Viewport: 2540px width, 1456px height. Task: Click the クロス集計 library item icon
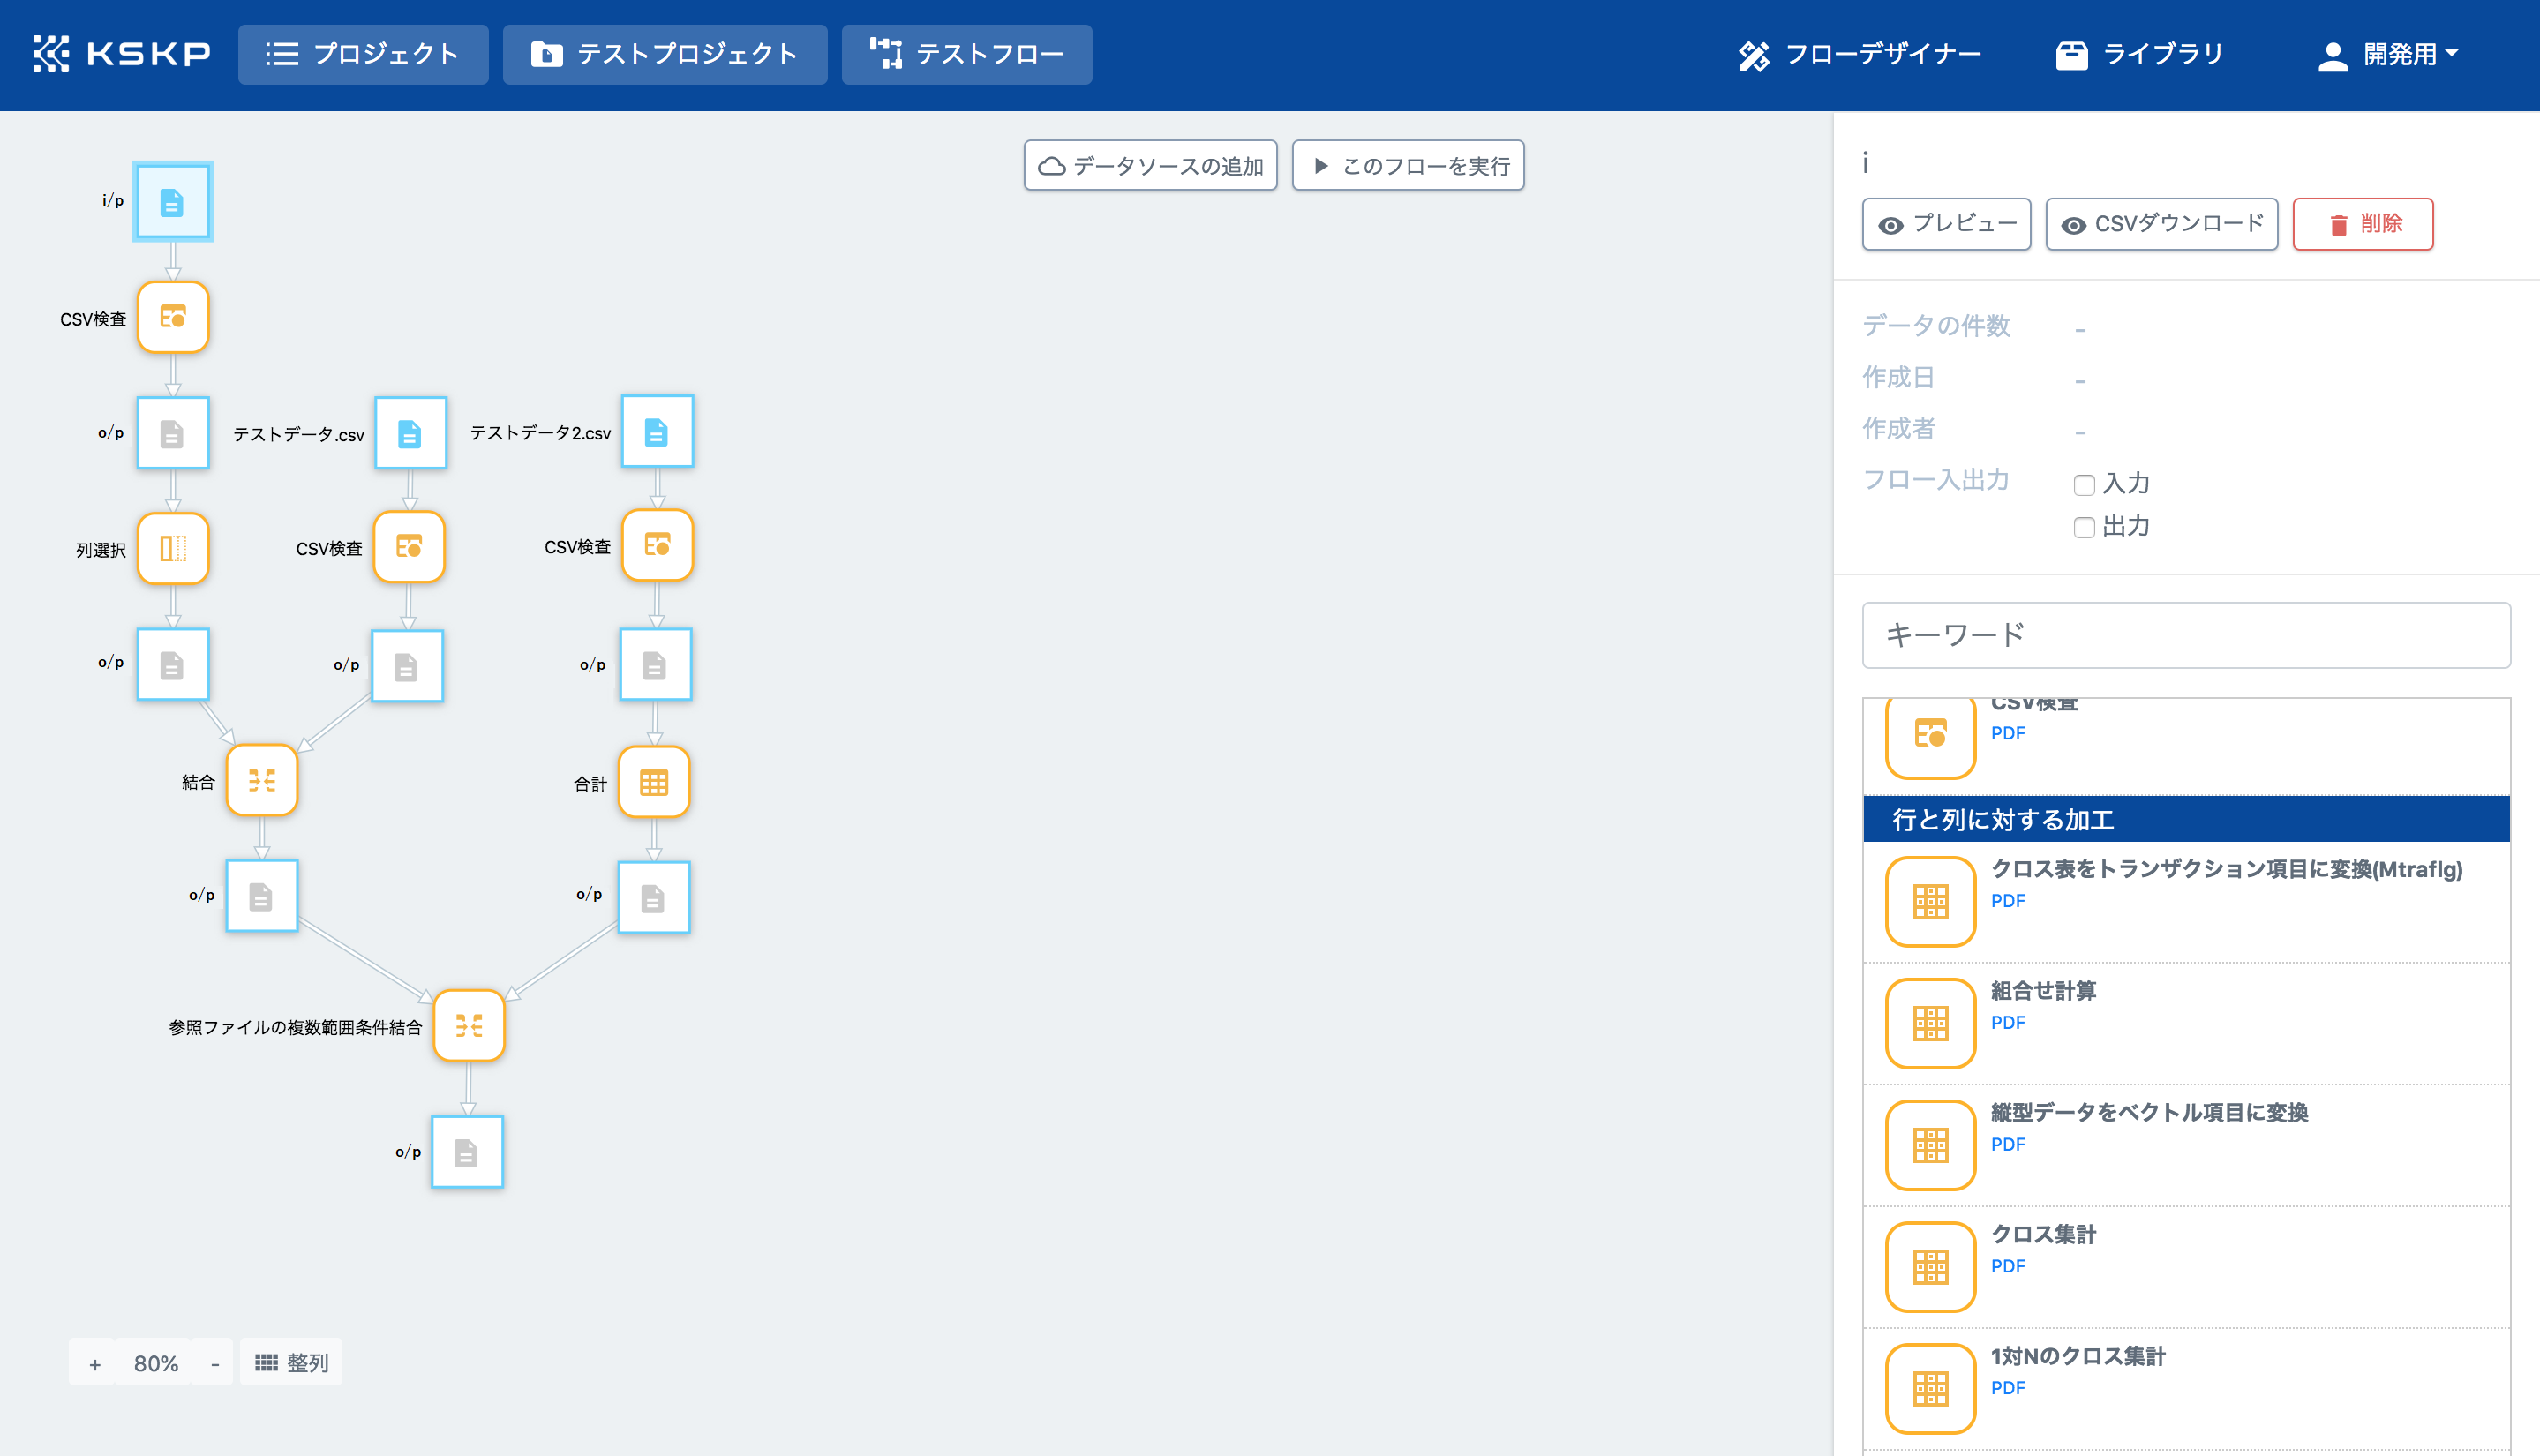coord(1930,1267)
